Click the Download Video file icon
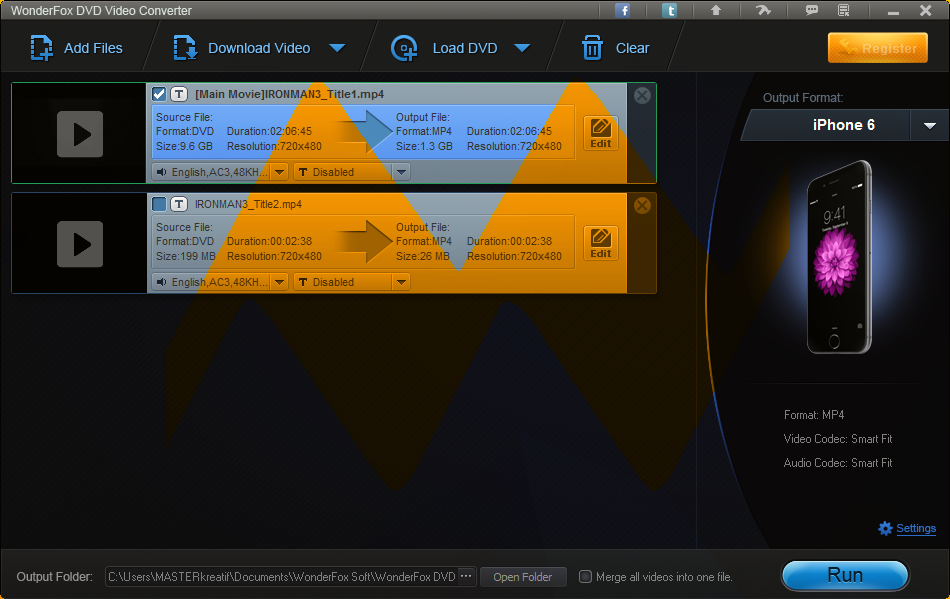 pos(185,48)
